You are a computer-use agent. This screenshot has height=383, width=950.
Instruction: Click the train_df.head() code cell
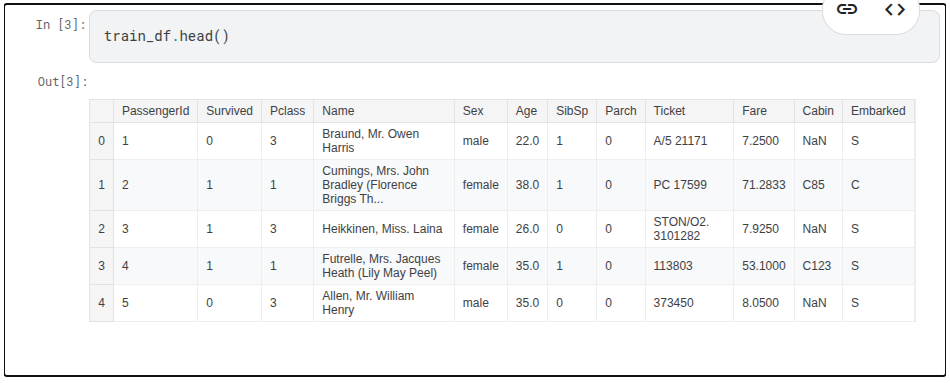[514, 36]
